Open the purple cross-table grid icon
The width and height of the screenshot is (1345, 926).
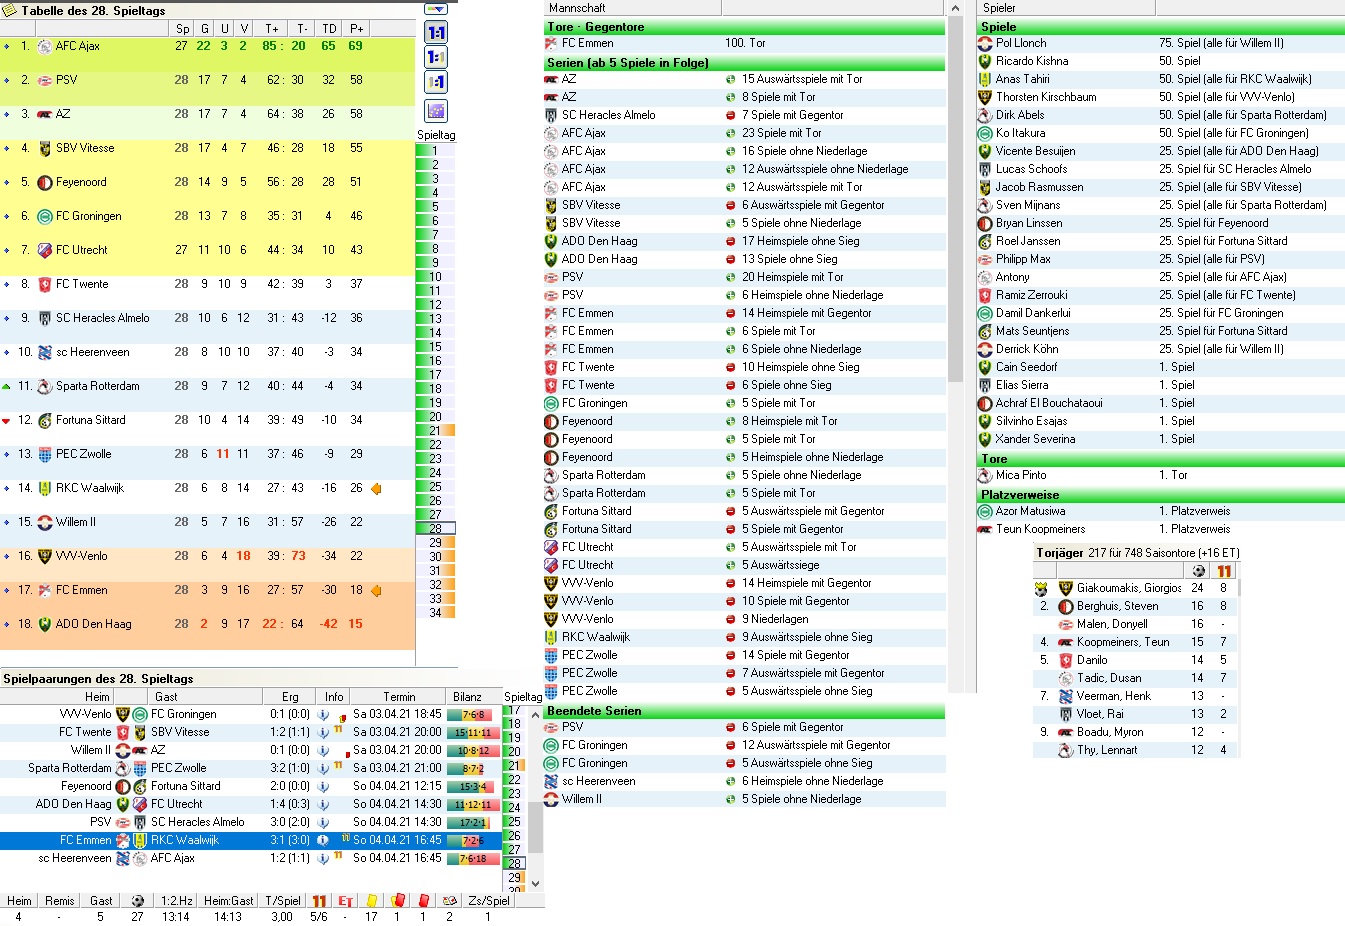[x=436, y=110]
